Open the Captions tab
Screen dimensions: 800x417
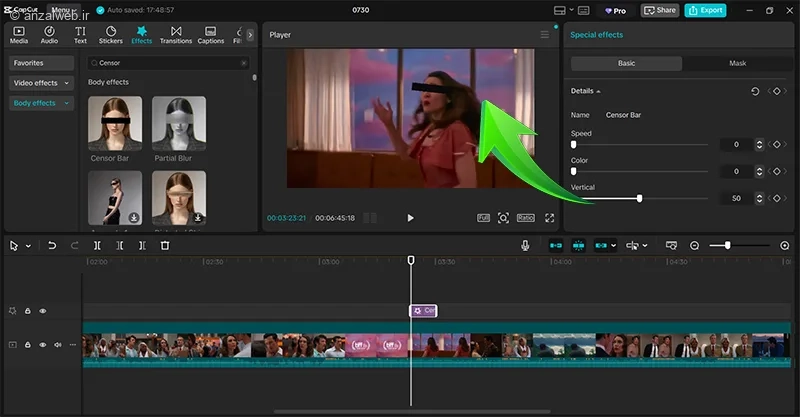(x=211, y=35)
